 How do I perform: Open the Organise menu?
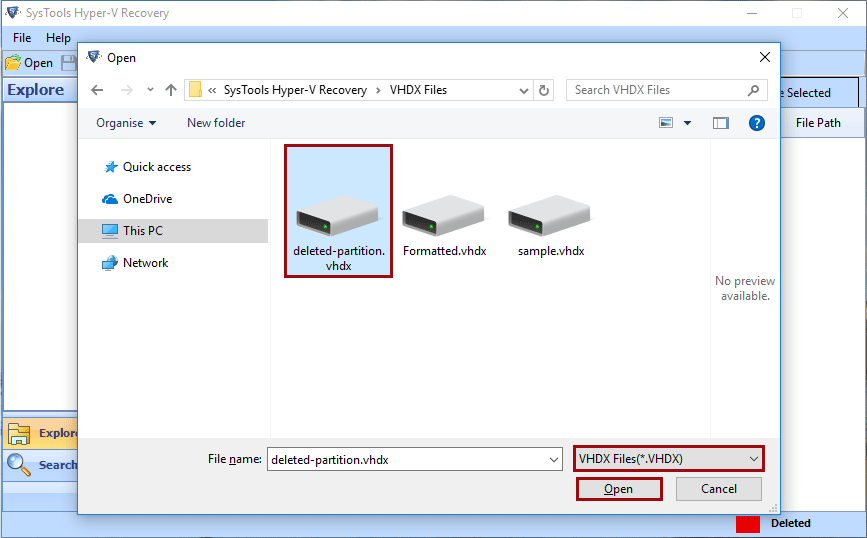126,123
